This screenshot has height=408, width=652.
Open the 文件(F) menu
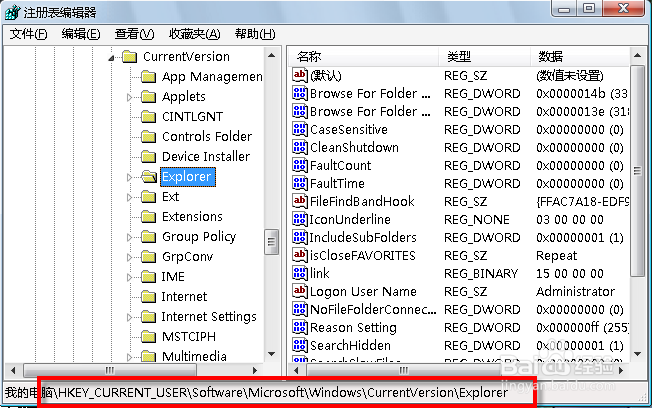[28, 34]
